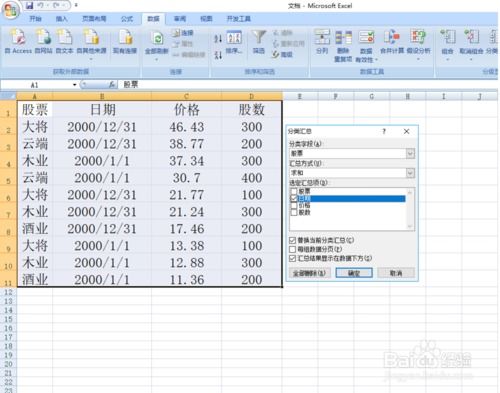Switch to the 开发工具 ribbon tab
The height and width of the screenshot is (393, 500).
click(239, 19)
